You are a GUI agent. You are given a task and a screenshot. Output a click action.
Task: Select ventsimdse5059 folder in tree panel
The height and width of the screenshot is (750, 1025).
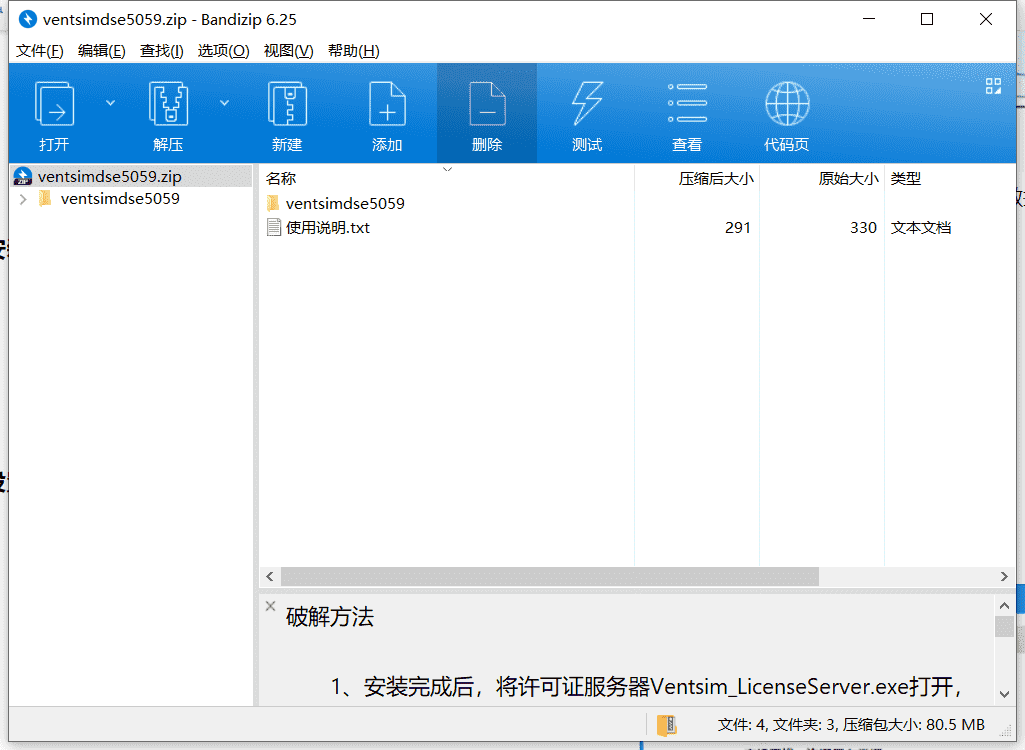pos(120,199)
